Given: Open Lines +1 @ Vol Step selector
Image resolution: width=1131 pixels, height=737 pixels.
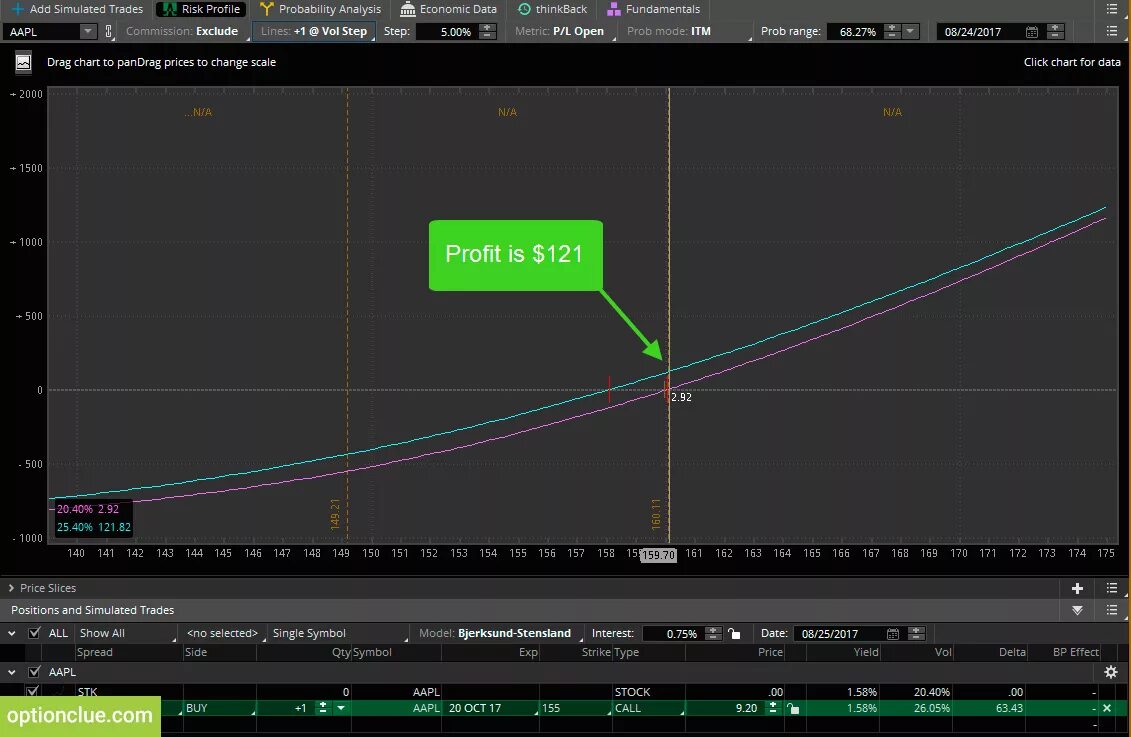Looking at the screenshot, I should (314, 31).
